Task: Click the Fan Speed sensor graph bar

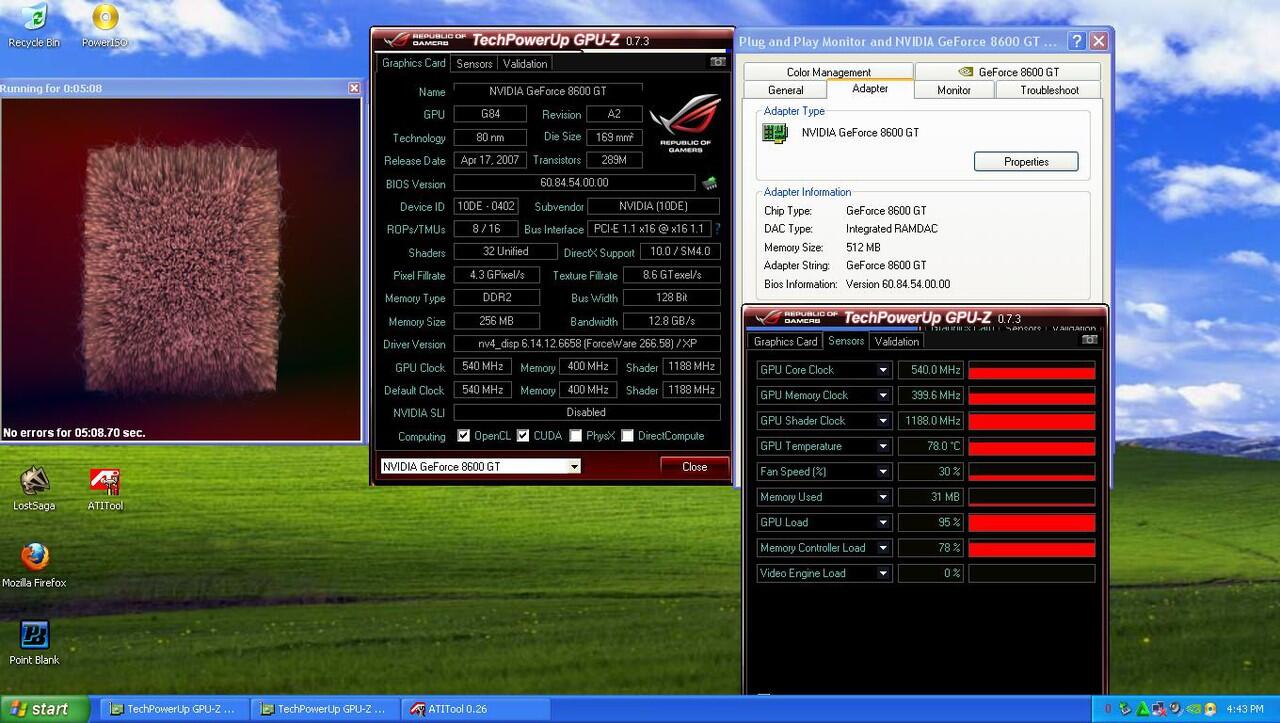Action: coord(1031,472)
